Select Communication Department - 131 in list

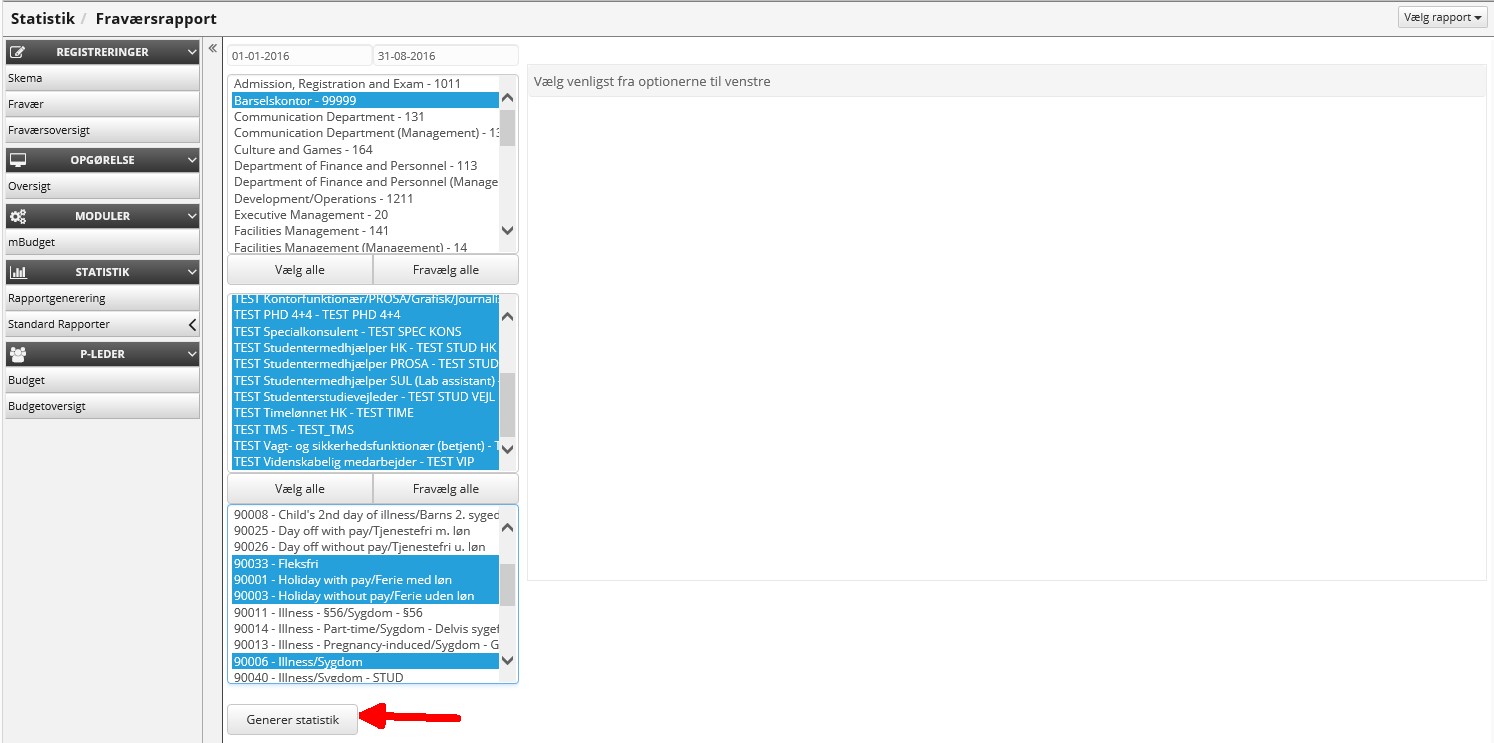(329, 117)
